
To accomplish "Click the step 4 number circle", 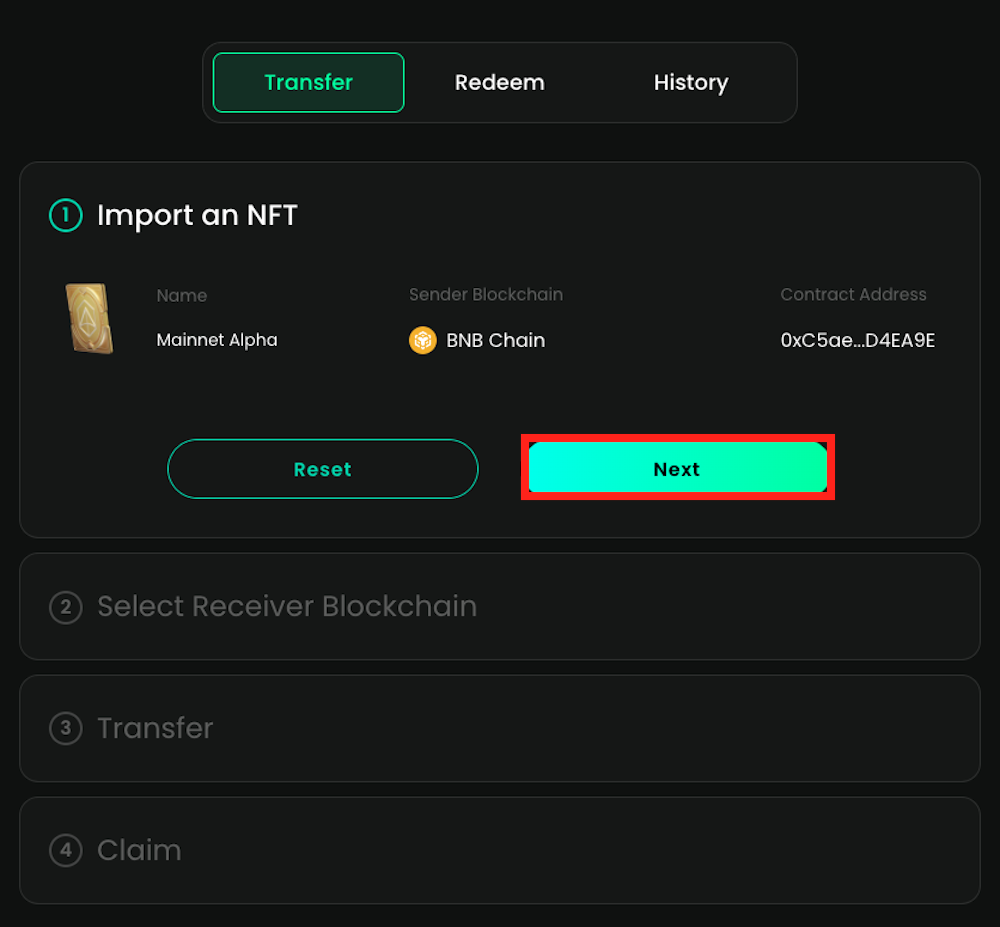I will pyautogui.click(x=66, y=850).
